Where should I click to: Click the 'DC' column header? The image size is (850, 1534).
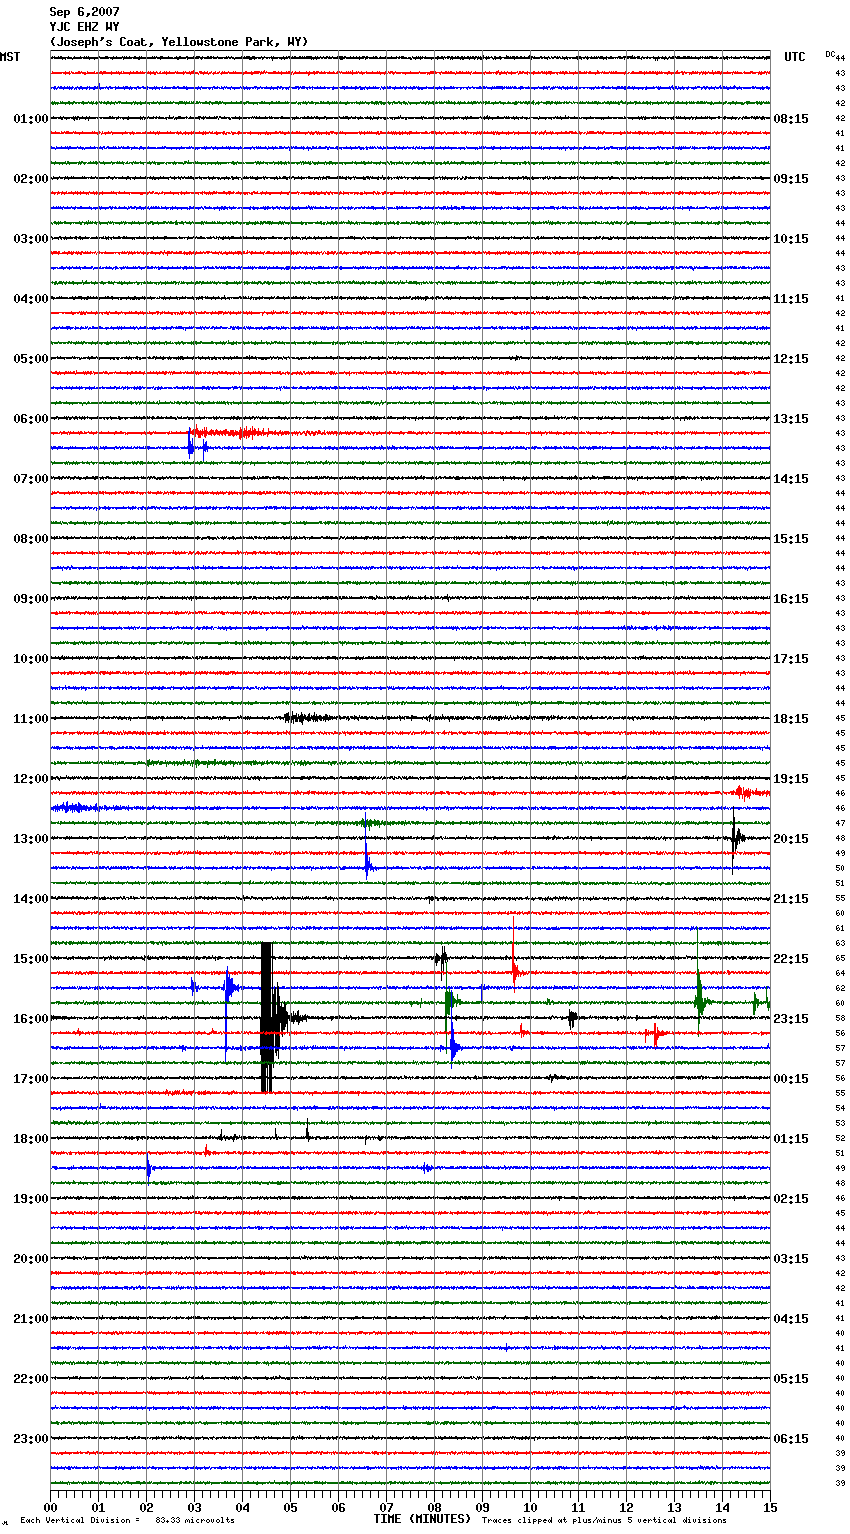pos(830,54)
